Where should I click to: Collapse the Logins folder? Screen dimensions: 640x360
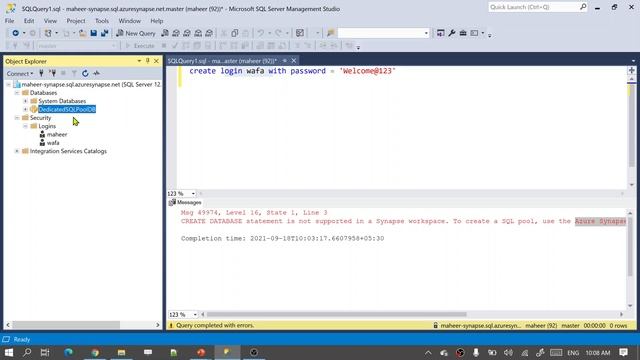(25, 126)
